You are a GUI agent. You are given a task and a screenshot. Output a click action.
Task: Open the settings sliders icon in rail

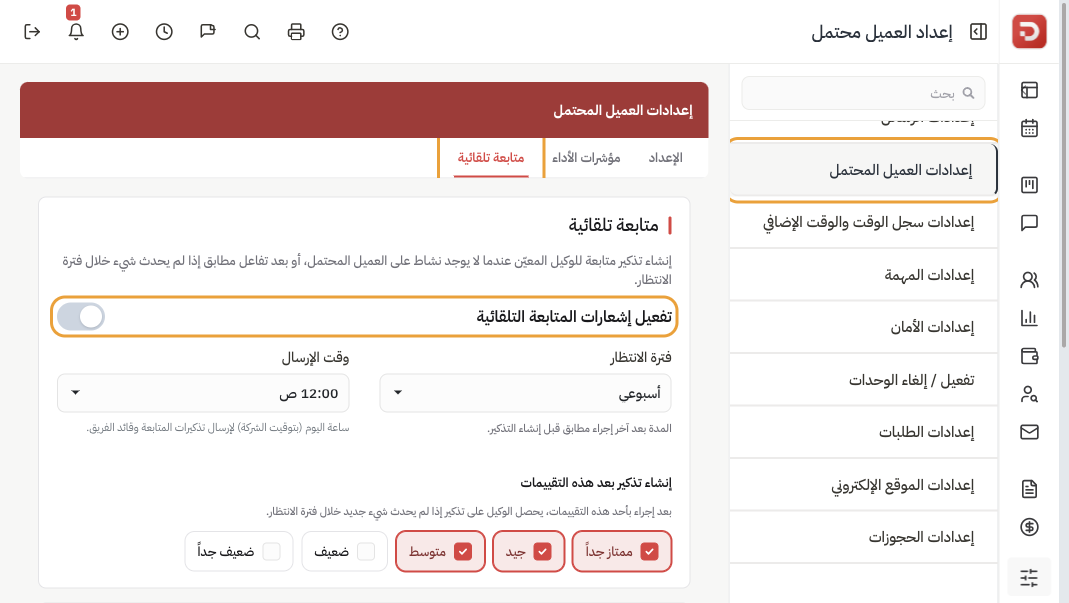(x=1029, y=578)
